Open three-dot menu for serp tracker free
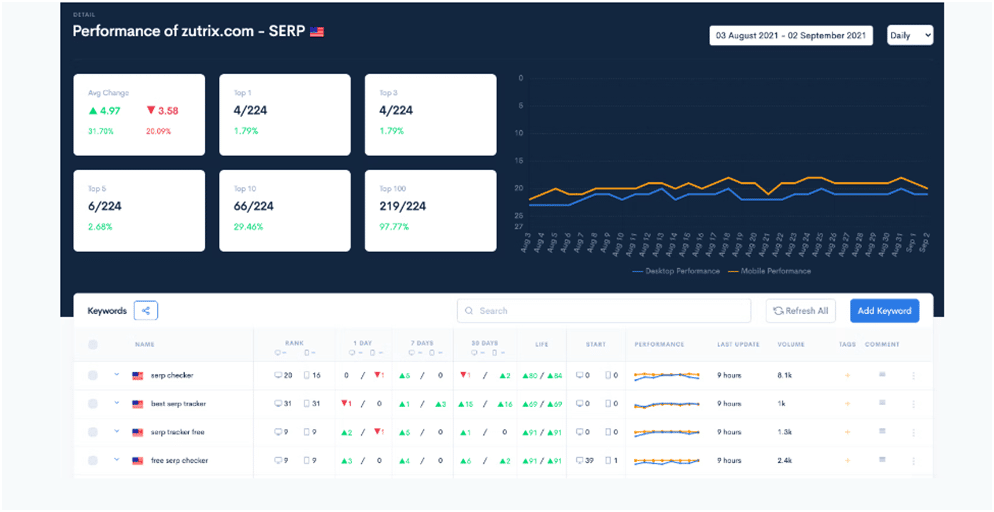Image resolution: width=994 pixels, height=512 pixels. tap(913, 432)
